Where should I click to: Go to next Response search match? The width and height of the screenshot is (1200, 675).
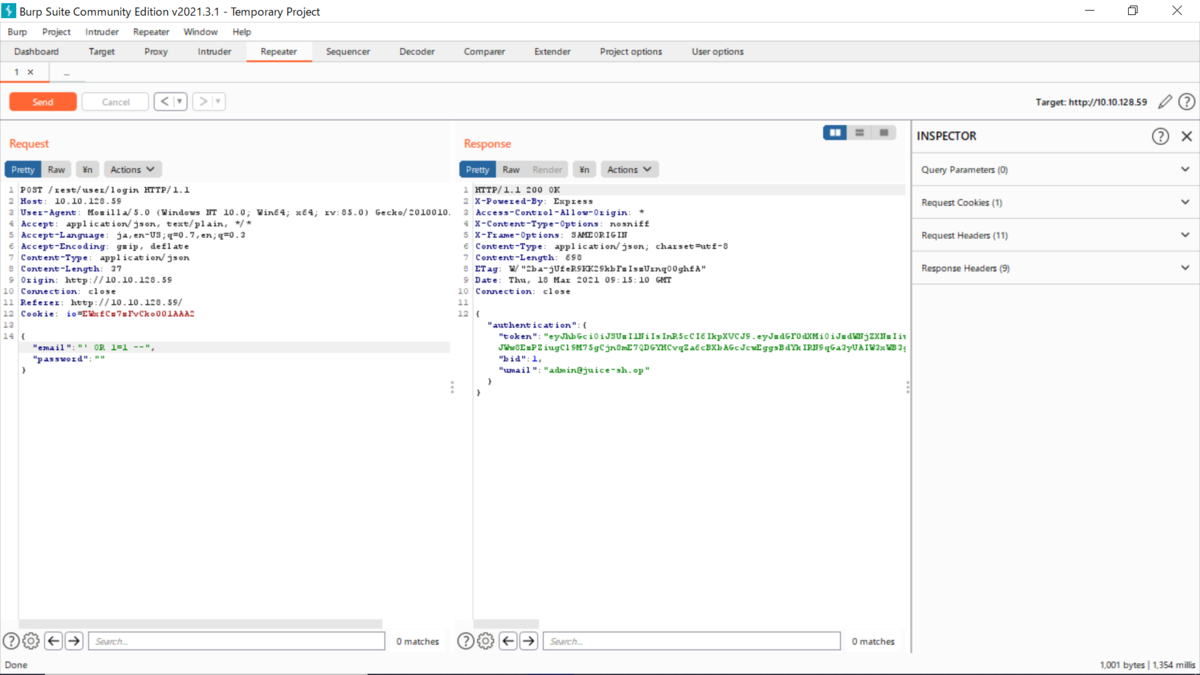click(x=529, y=641)
